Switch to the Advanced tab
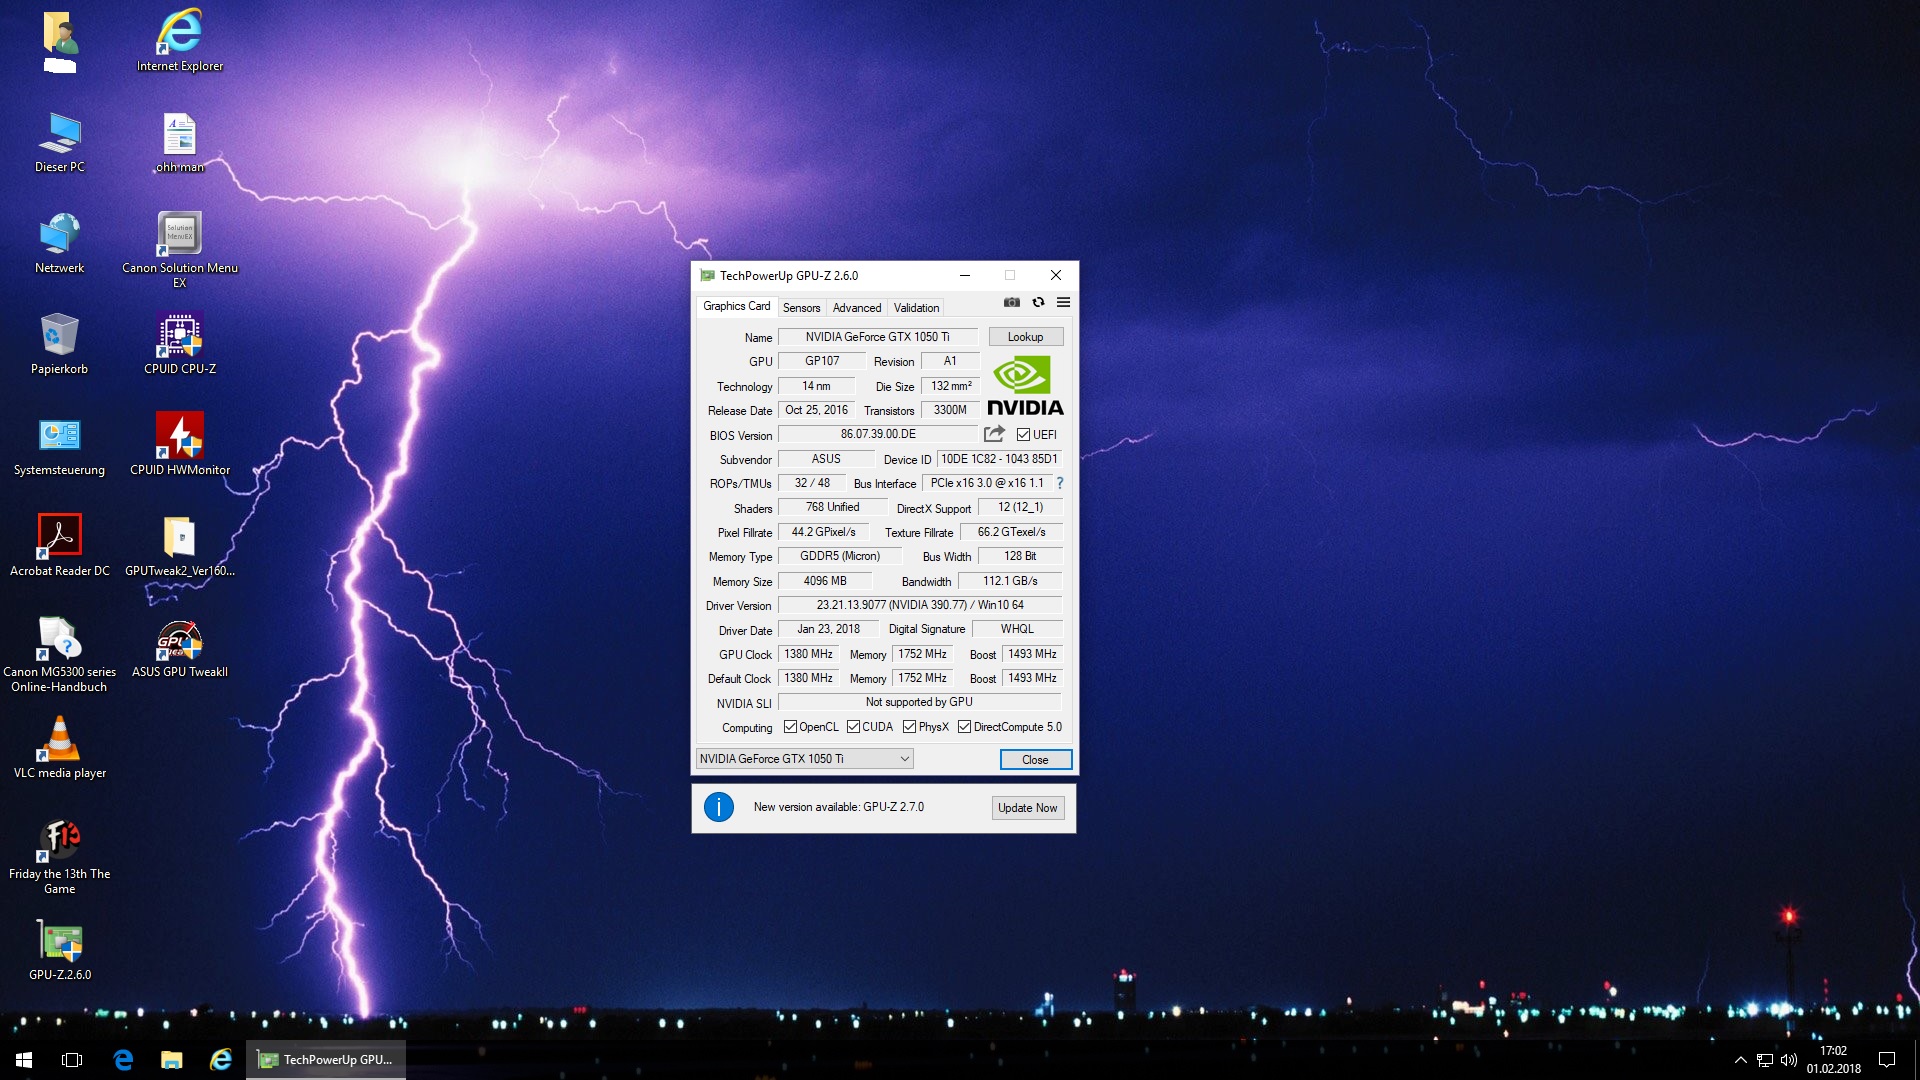The height and width of the screenshot is (1080, 1920). (857, 308)
